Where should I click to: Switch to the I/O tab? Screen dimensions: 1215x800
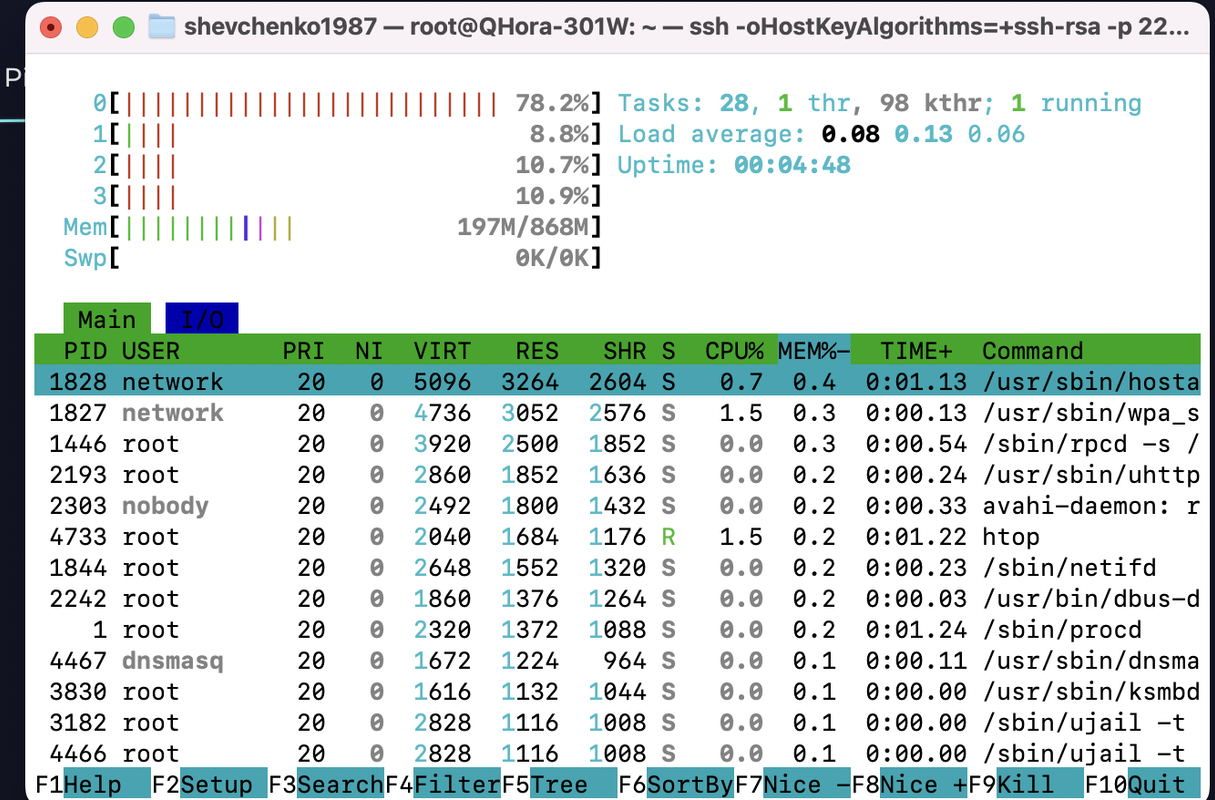click(202, 319)
